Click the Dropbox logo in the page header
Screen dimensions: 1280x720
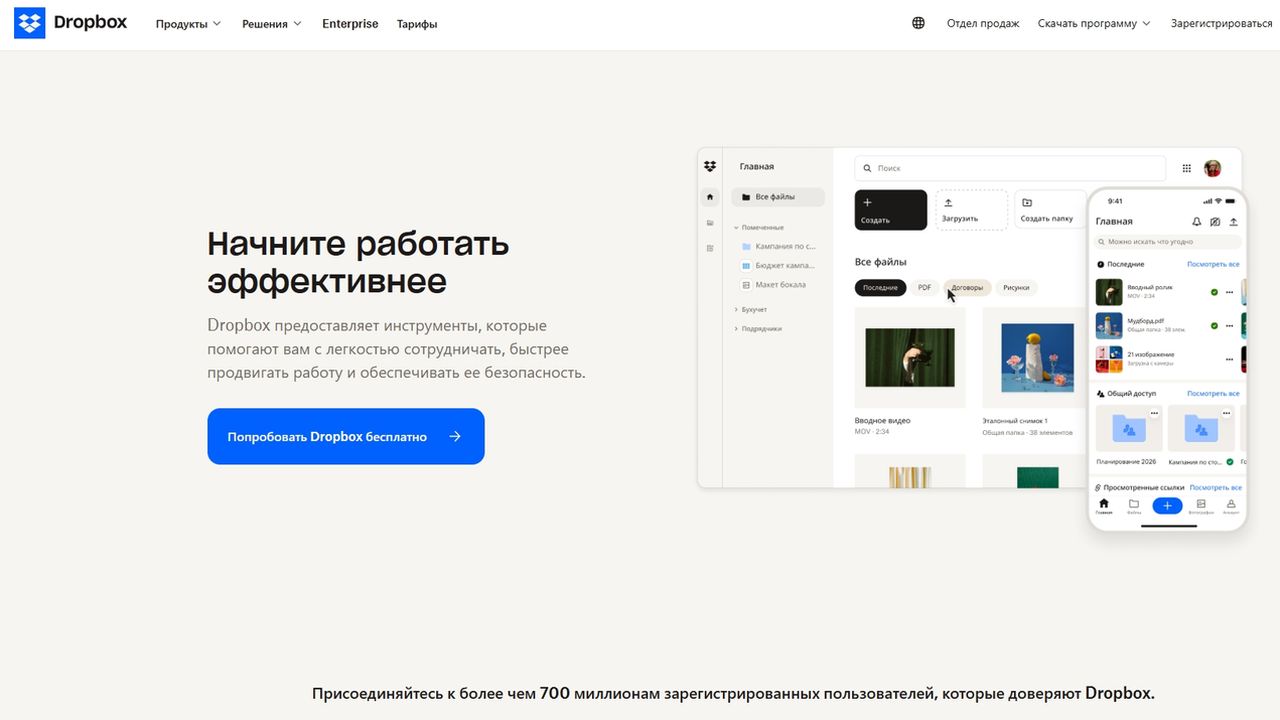71,23
